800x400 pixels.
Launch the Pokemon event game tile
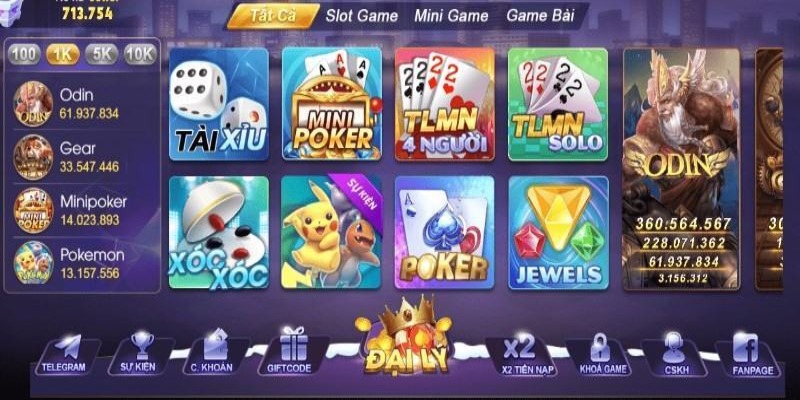click(332, 233)
